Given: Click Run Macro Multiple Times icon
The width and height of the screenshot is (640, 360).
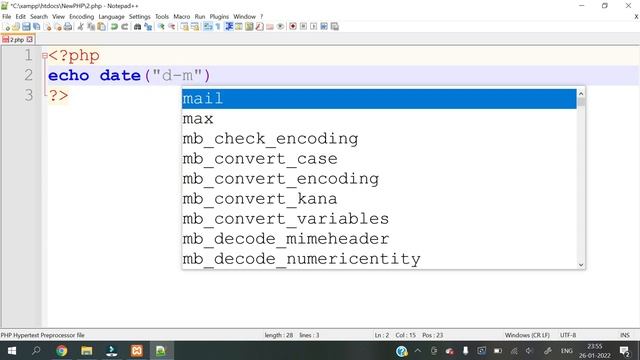Looking at the screenshot, I should 324,27.
